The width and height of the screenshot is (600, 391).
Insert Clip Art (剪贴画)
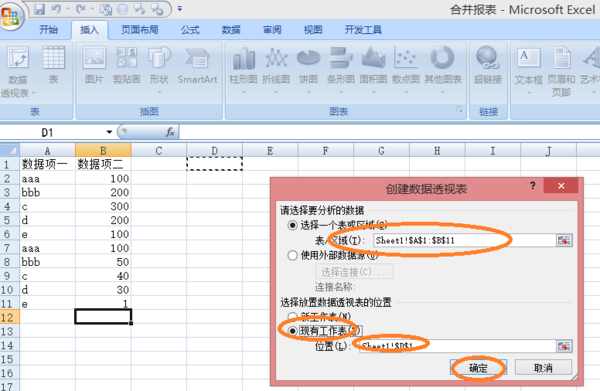(x=127, y=65)
